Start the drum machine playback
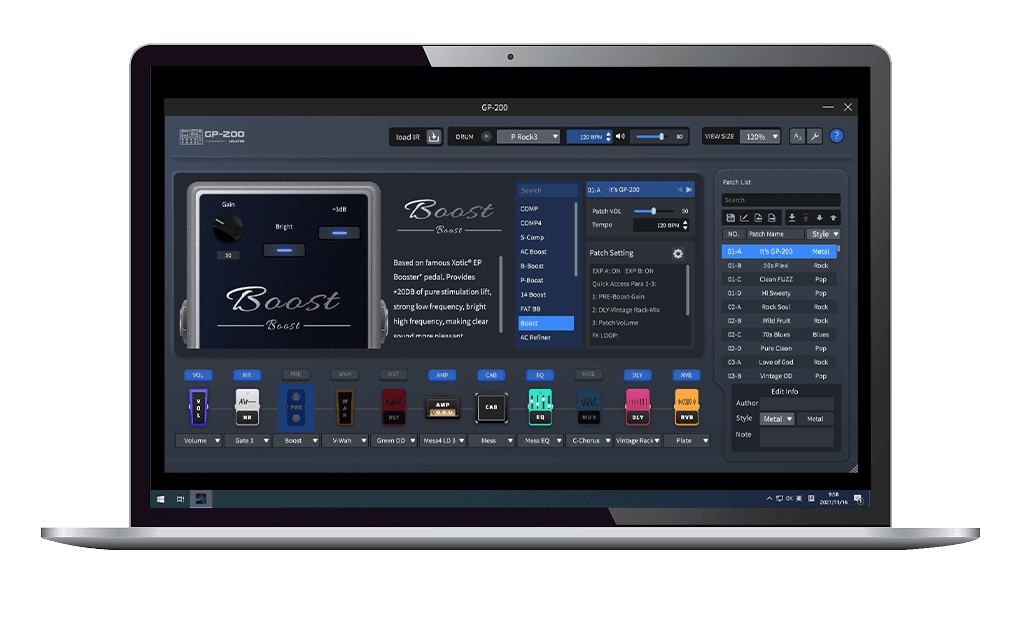 pos(486,137)
